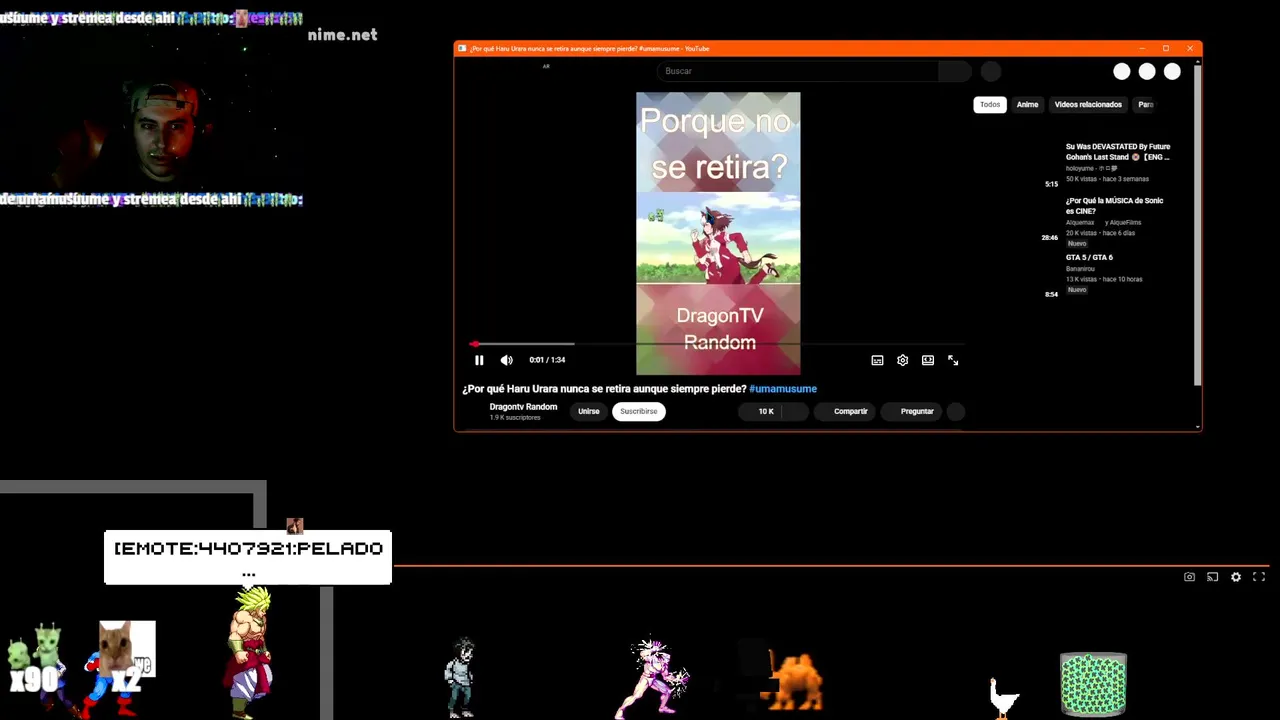Viewport: 1280px width, 720px height.
Task: Select the Anime filter chip
Action: tap(1027, 104)
